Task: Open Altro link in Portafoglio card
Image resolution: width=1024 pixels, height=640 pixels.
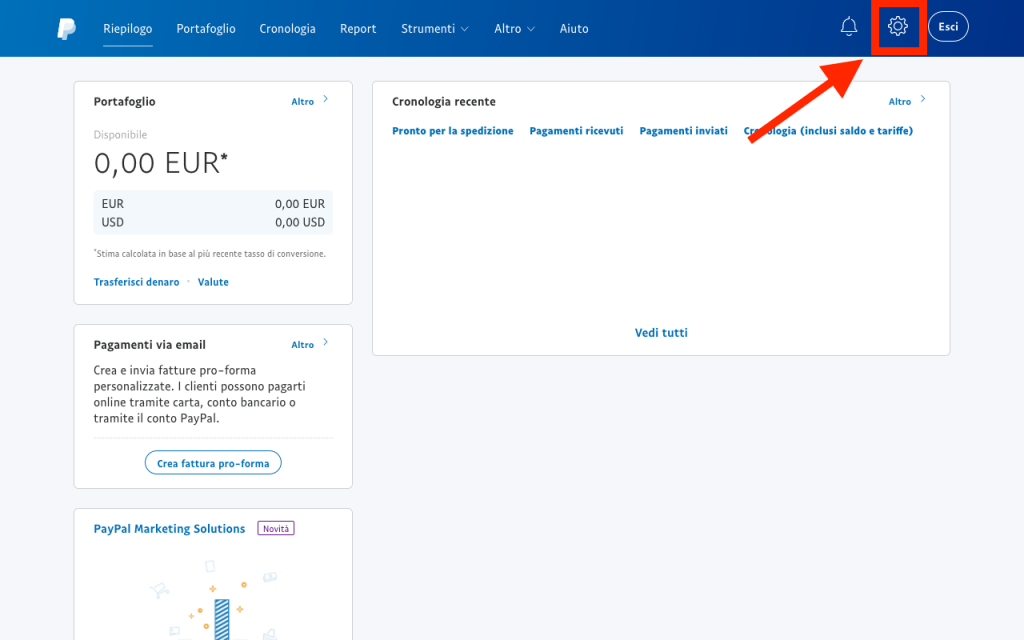Action: click(x=302, y=101)
